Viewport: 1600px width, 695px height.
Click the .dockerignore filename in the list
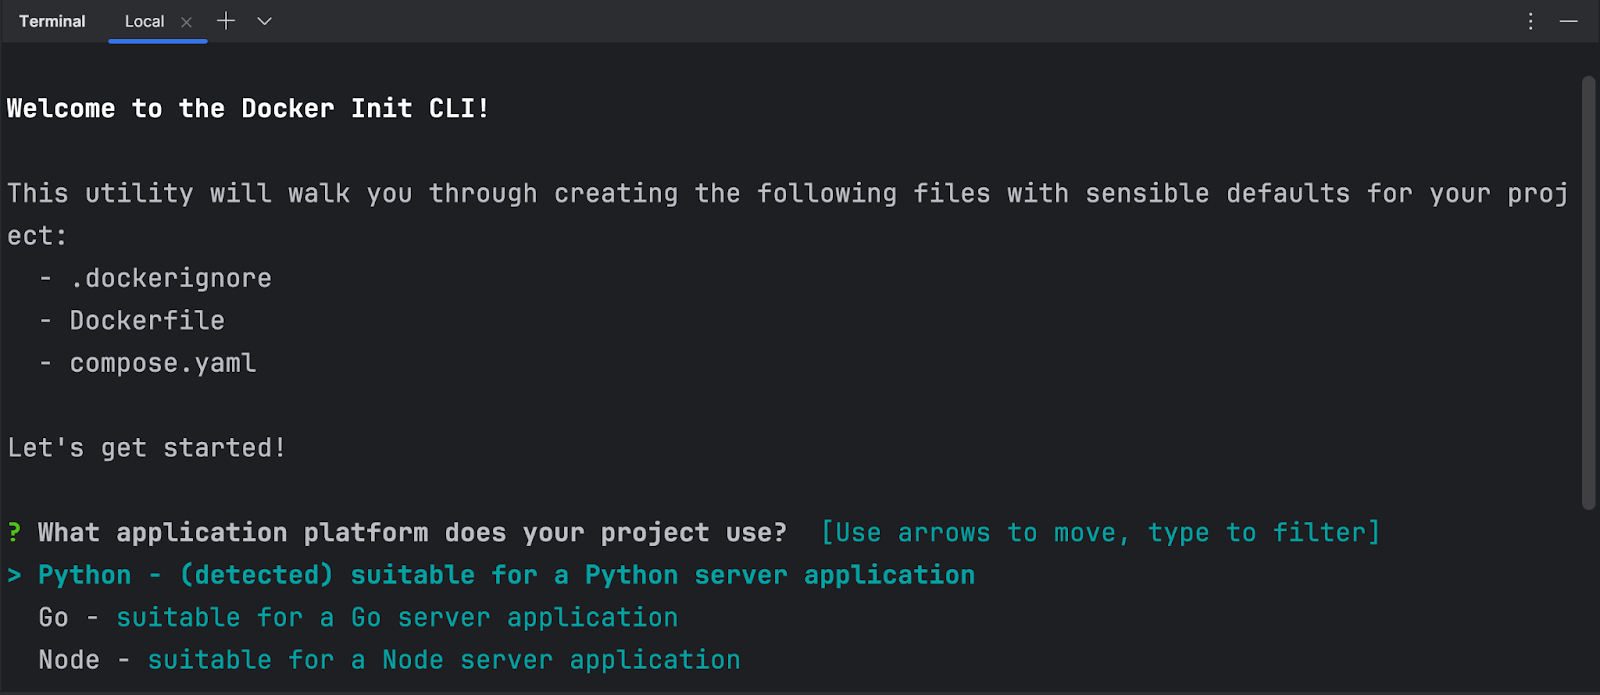point(170,277)
